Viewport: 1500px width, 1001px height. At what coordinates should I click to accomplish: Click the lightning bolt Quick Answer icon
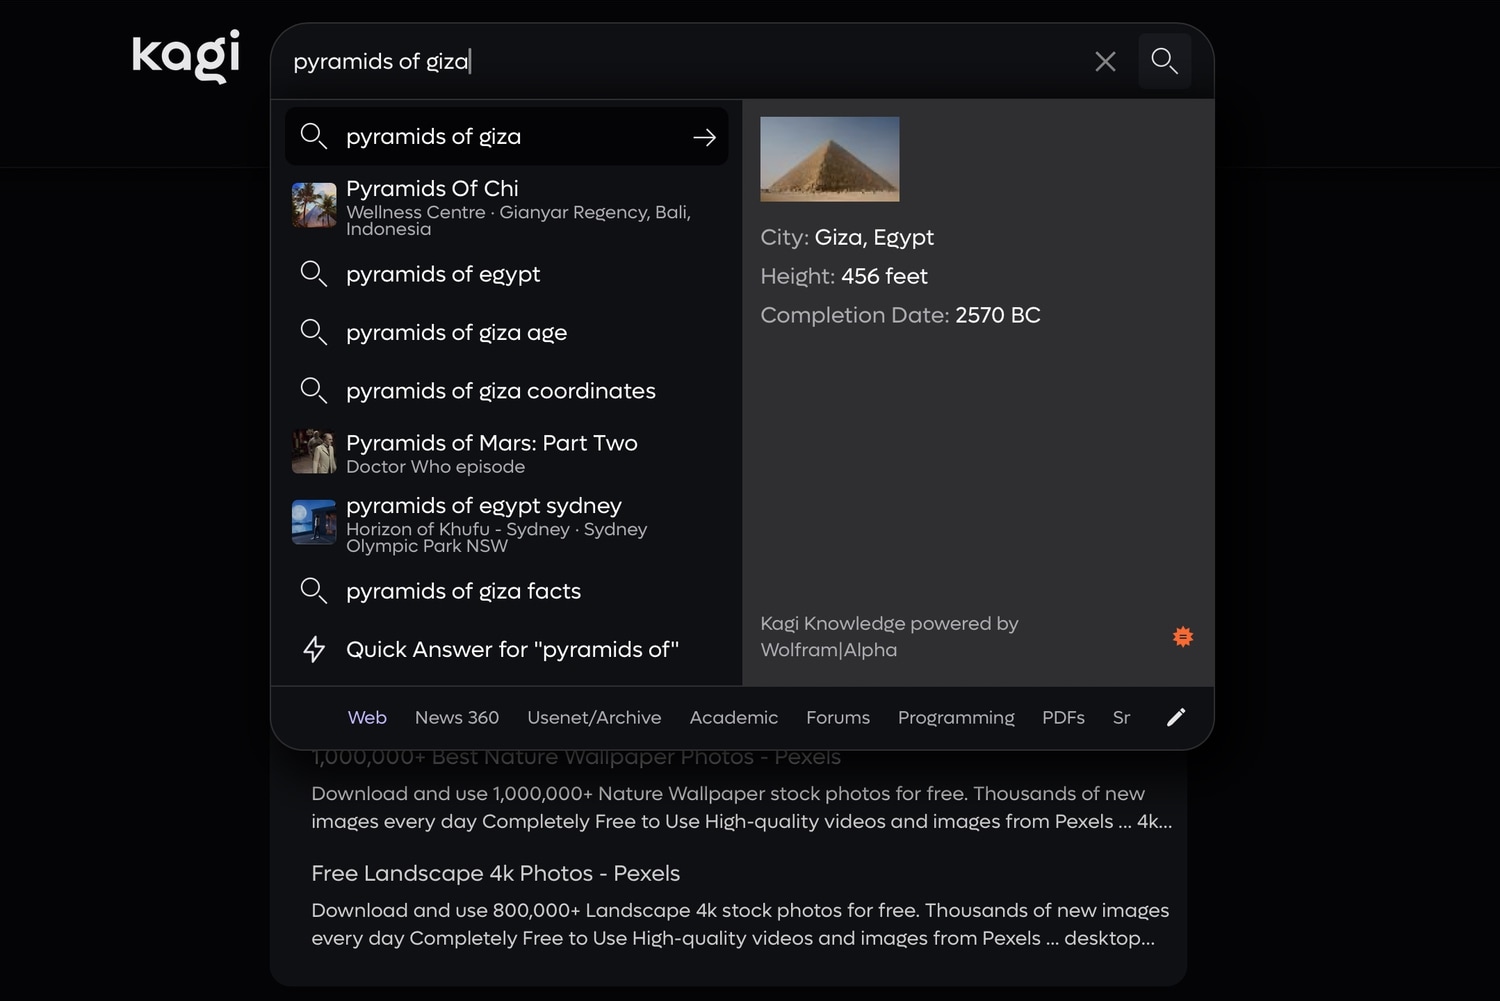[x=314, y=650]
